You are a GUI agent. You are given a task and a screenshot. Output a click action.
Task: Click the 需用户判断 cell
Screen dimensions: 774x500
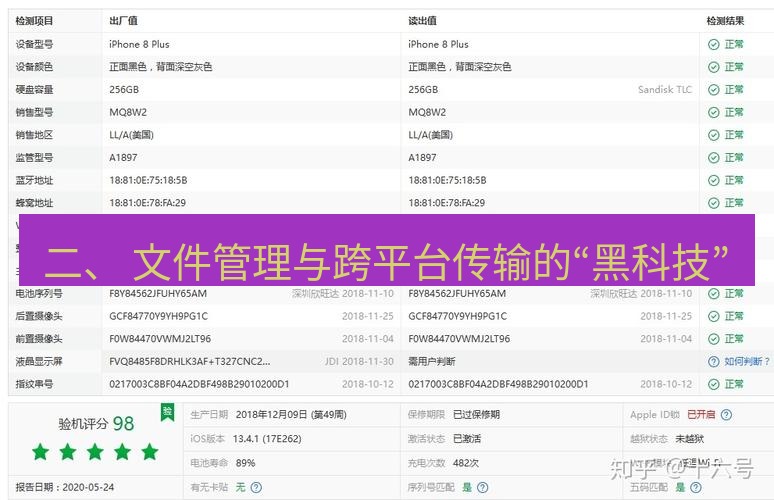(x=431, y=362)
